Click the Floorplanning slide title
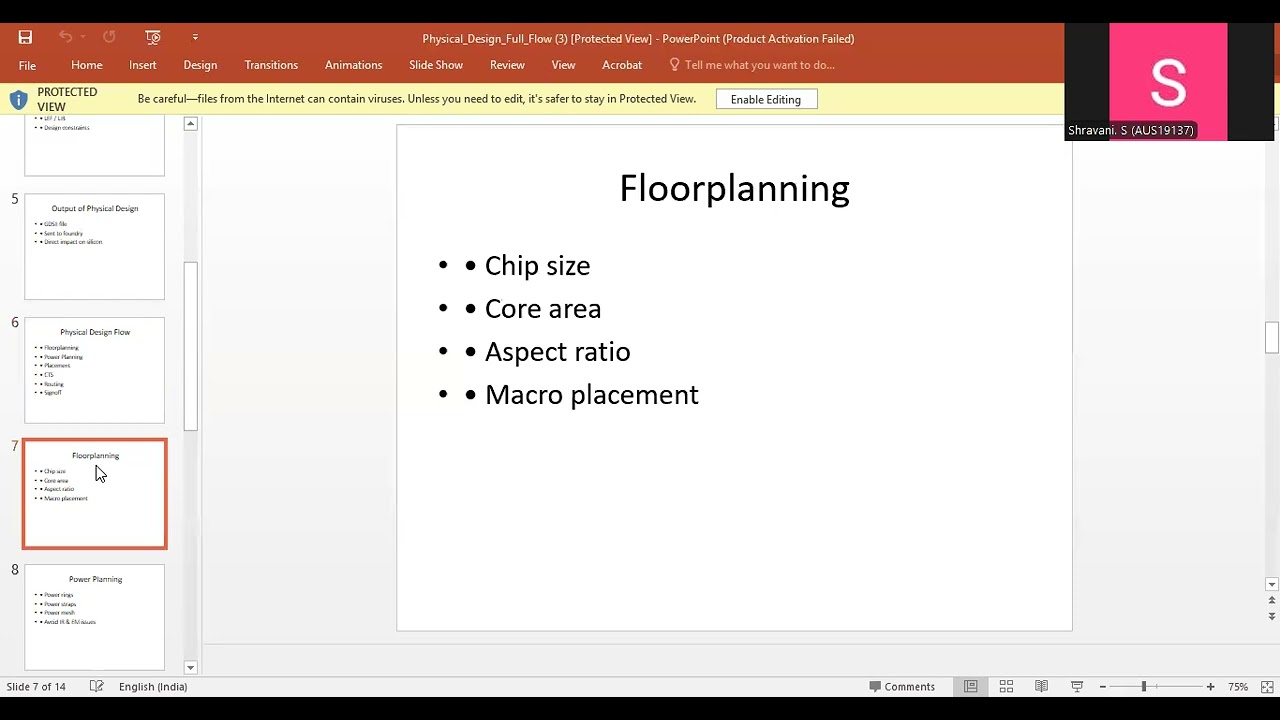1280x720 pixels. coord(734,188)
